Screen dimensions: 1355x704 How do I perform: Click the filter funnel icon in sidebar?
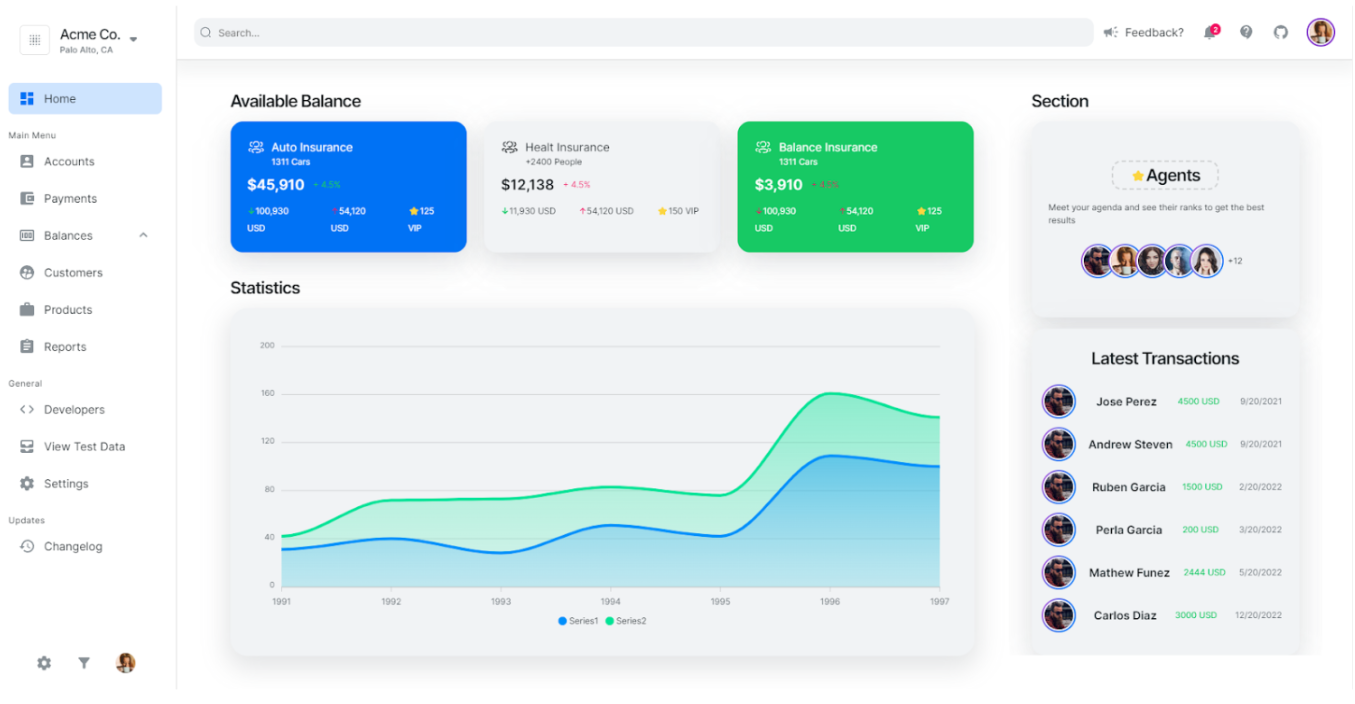(84, 662)
